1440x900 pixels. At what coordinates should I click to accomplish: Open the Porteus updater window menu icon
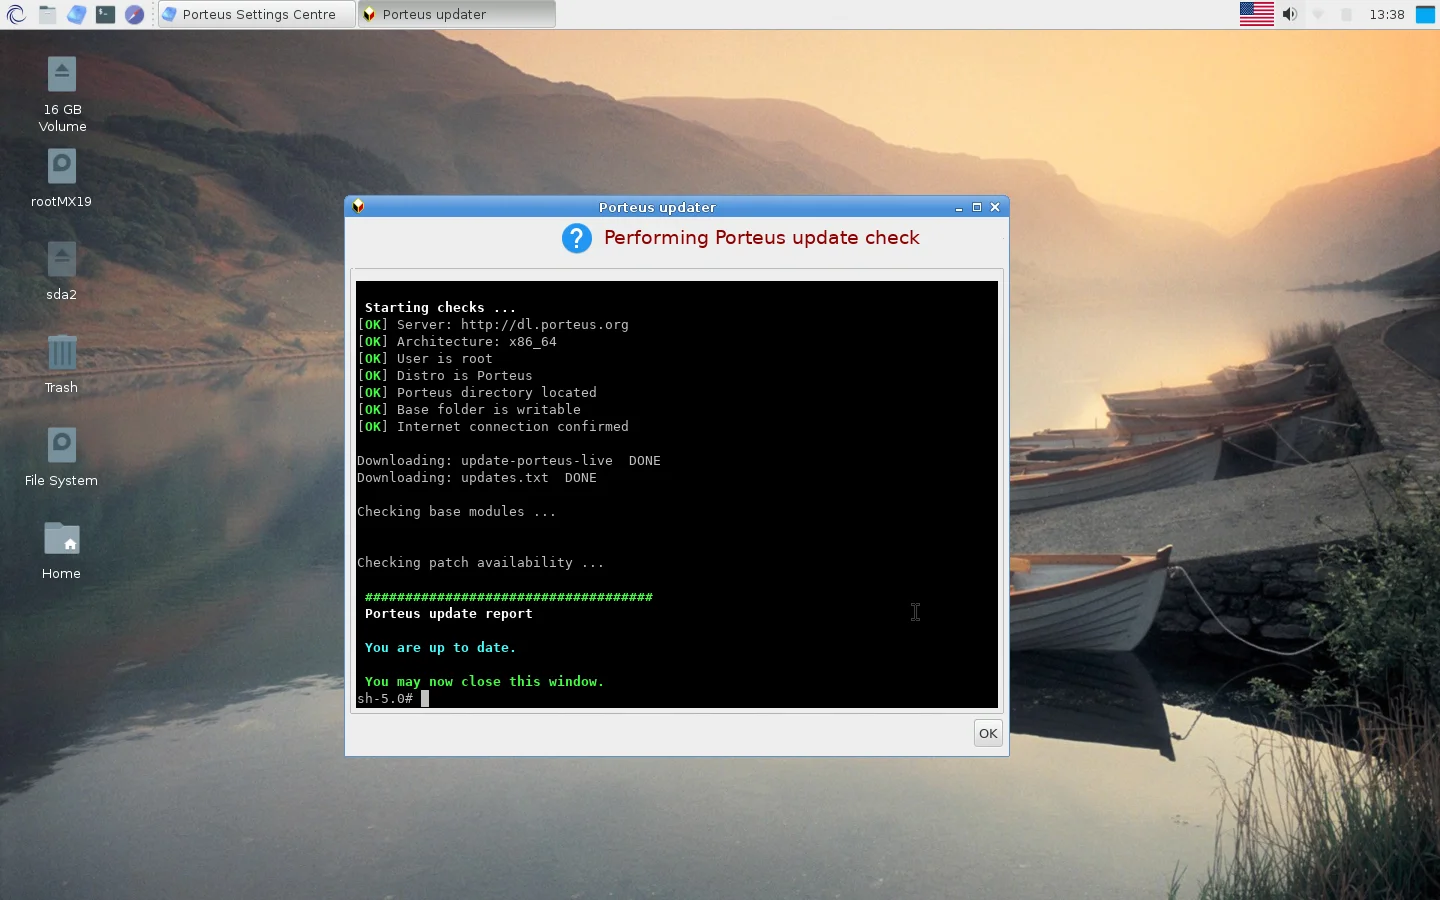click(358, 207)
